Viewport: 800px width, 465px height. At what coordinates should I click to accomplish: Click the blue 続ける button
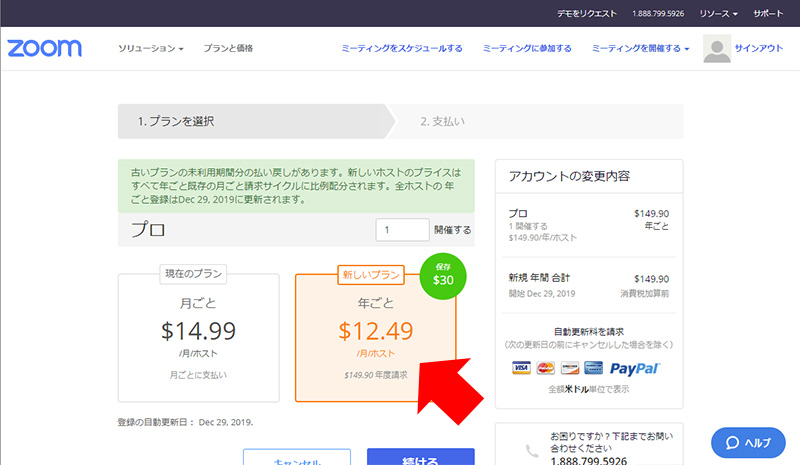pos(420,458)
